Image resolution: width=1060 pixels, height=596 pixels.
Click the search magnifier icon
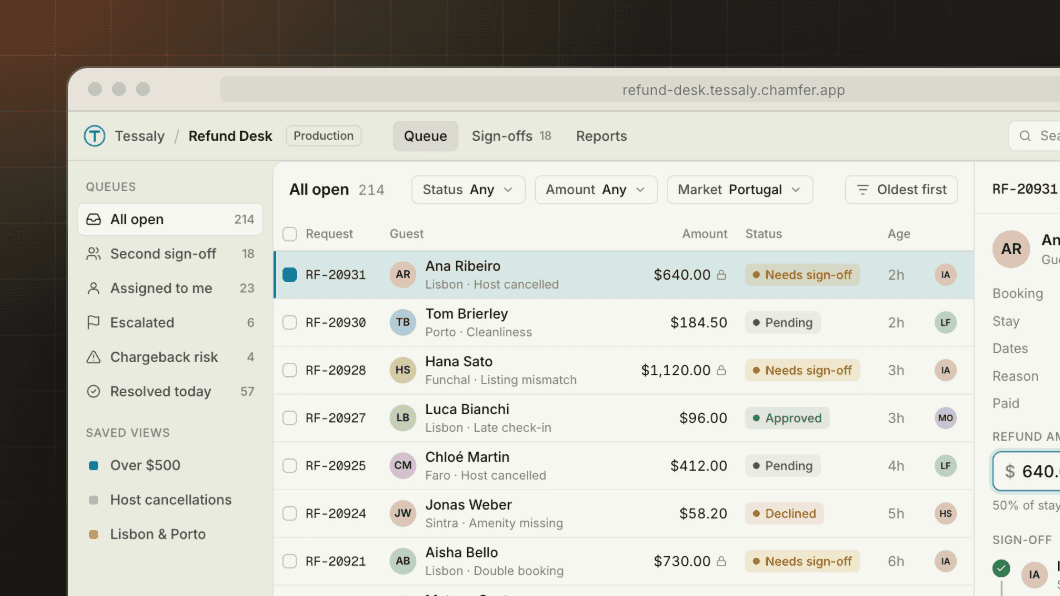coord(1026,136)
